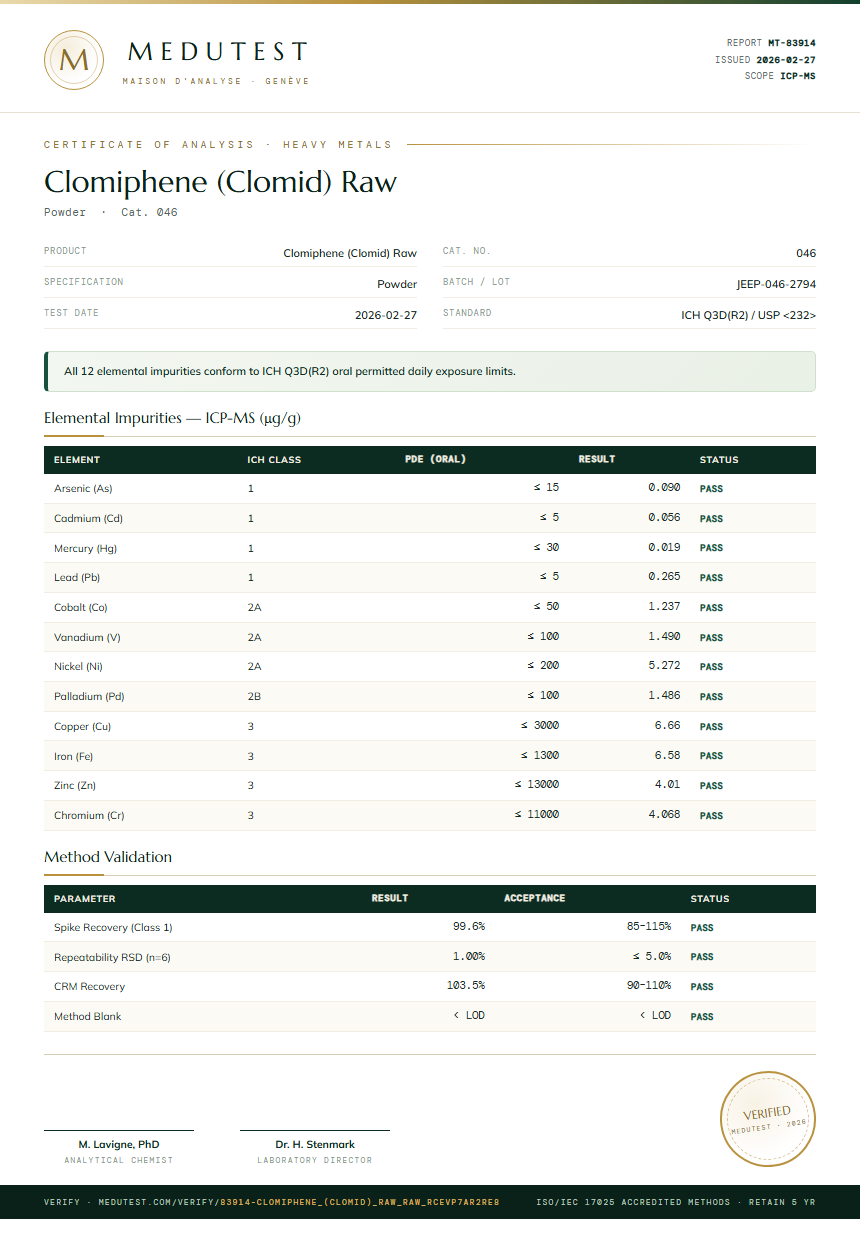Image resolution: width=860 pixels, height=1249 pixels.
Task: Click the RESULT header in impurities table
Action: pos(597,460)
